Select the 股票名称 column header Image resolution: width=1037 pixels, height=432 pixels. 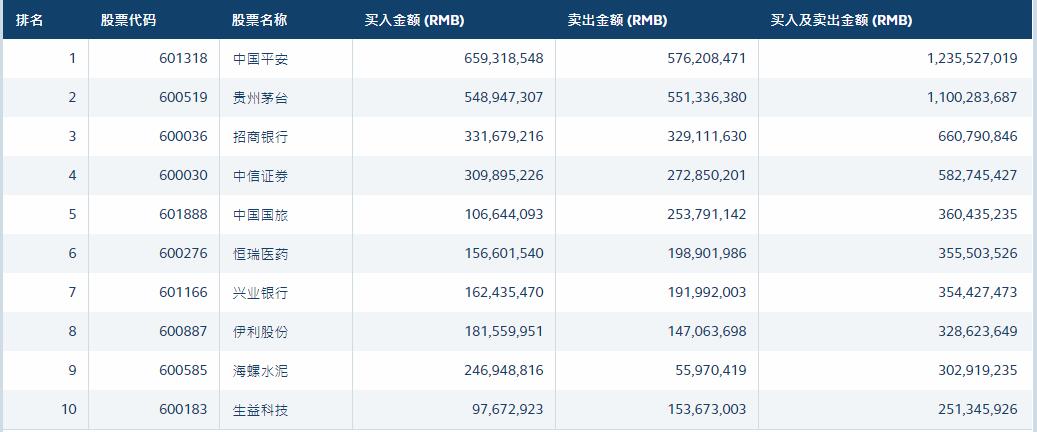259,20
